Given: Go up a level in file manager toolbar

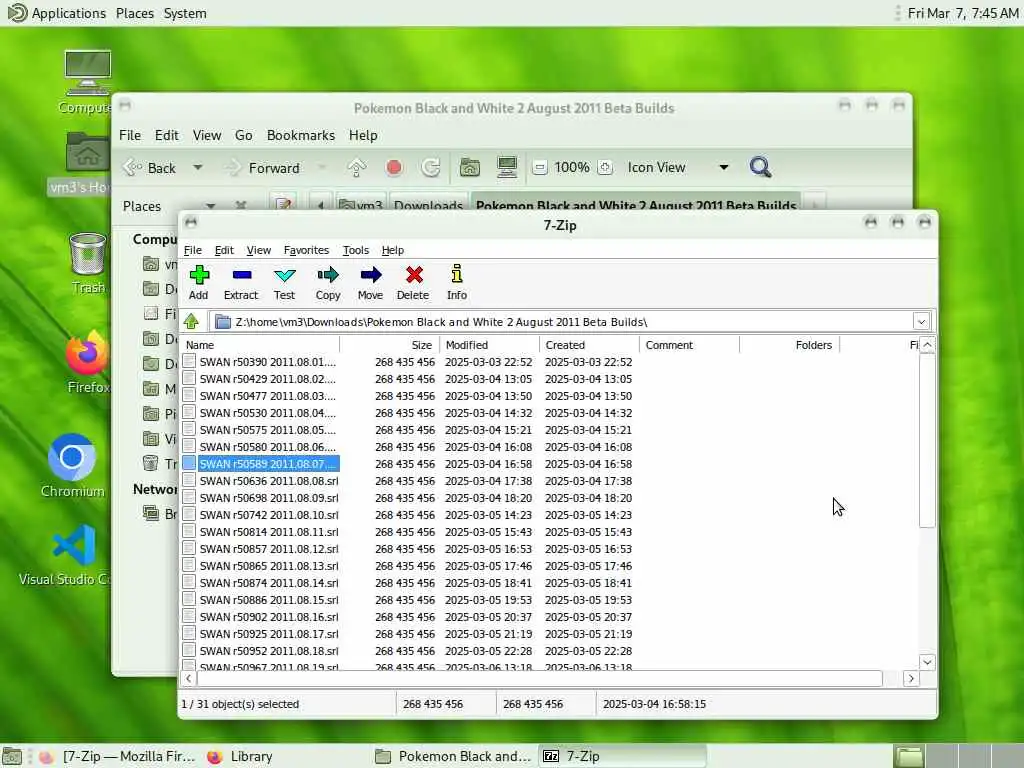Looking at the screenshot, I should click(x=357, y=168).
